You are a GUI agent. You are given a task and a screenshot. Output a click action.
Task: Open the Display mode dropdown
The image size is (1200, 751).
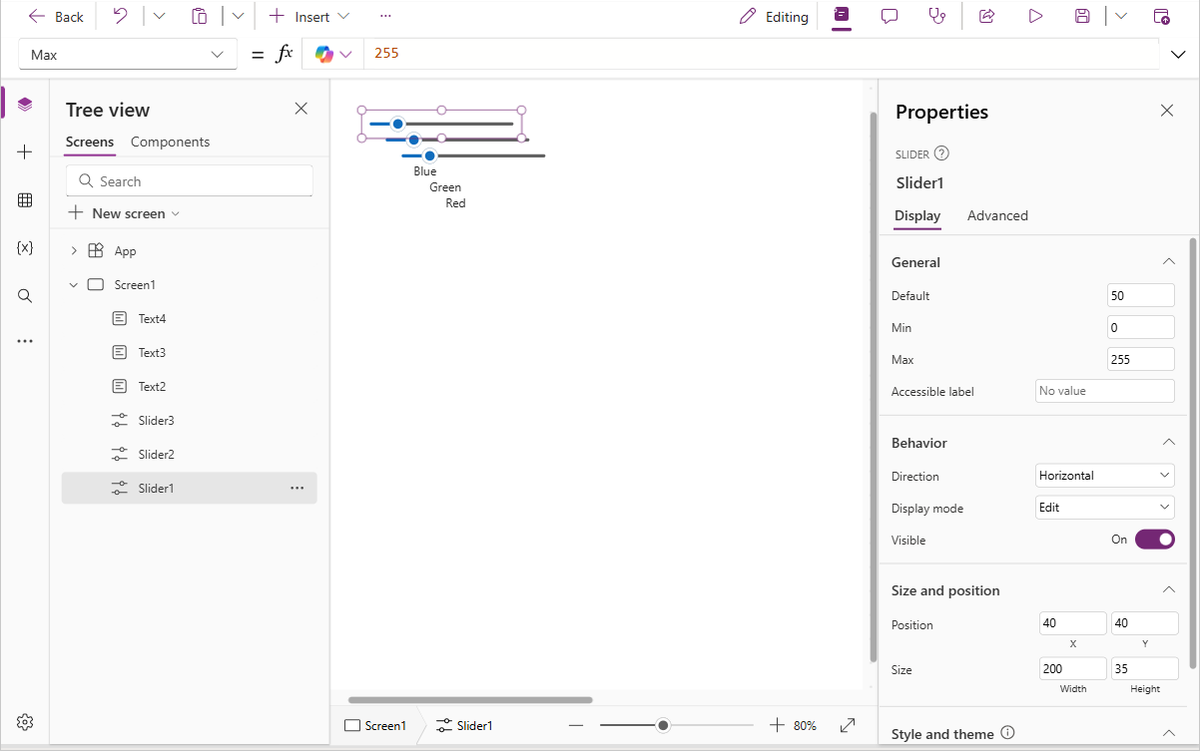pos(1105,508)
